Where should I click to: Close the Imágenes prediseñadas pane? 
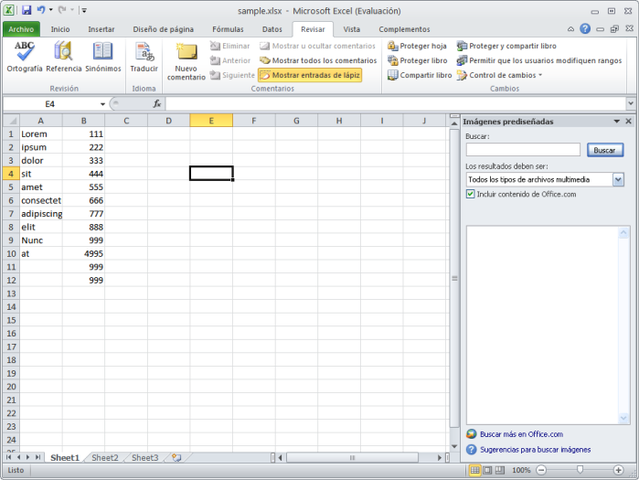628,121
